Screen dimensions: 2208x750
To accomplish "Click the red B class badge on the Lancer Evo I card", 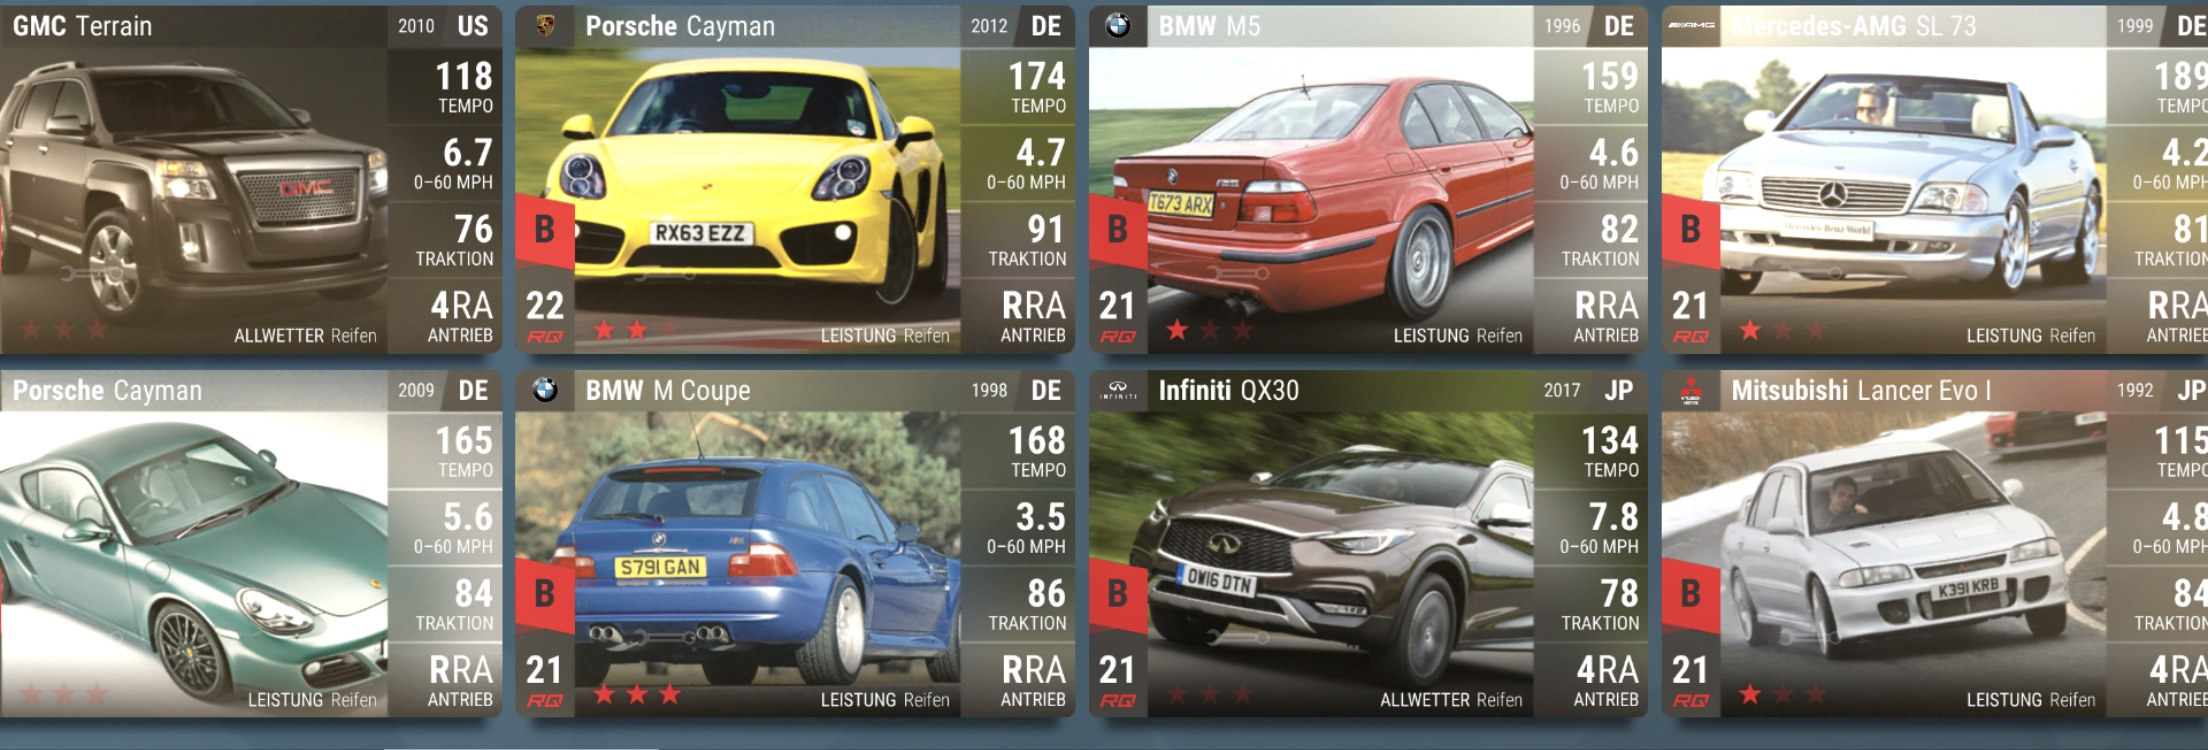I will [1691, 594].
